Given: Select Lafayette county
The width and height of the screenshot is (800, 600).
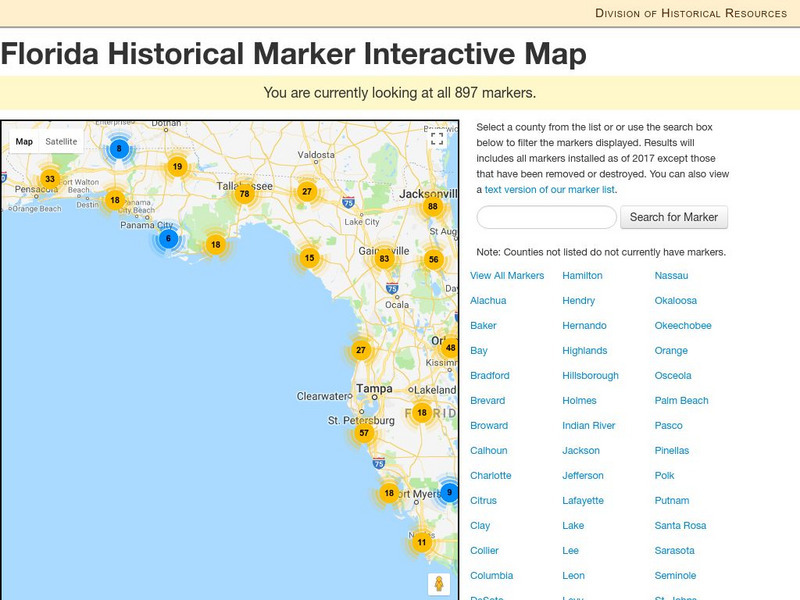Looking at the screenshot, I should click(583, 501).
